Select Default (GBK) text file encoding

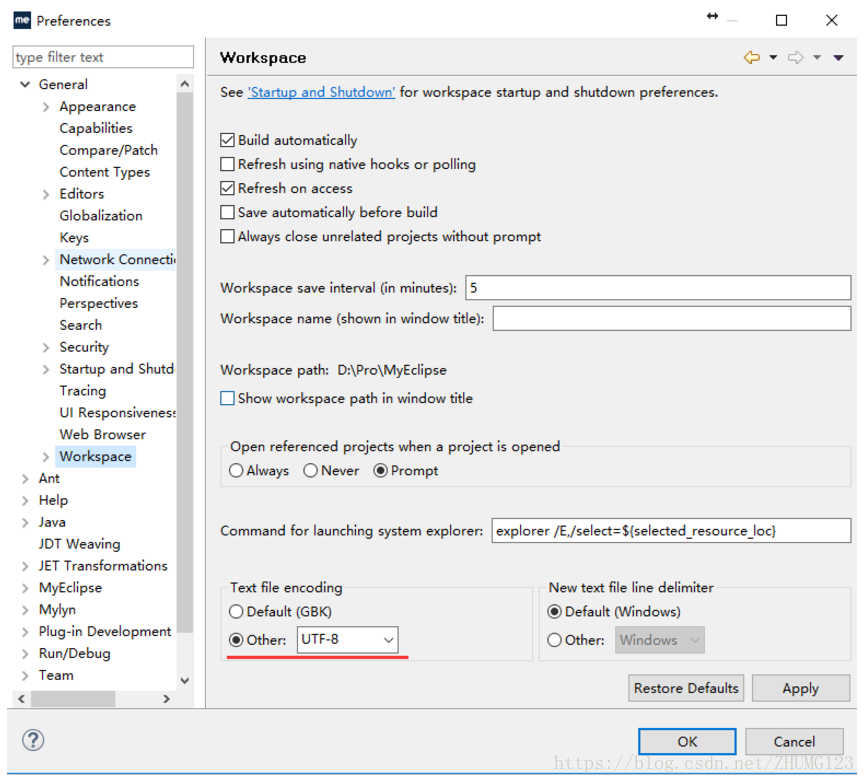point(236,611)
